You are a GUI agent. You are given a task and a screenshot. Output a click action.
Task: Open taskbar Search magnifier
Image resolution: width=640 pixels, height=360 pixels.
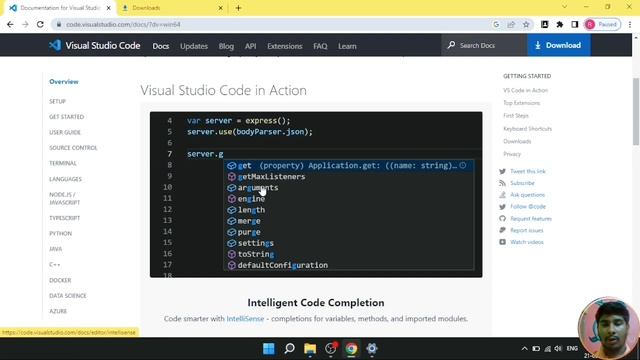pyautogui.click(x=289, y=349)
